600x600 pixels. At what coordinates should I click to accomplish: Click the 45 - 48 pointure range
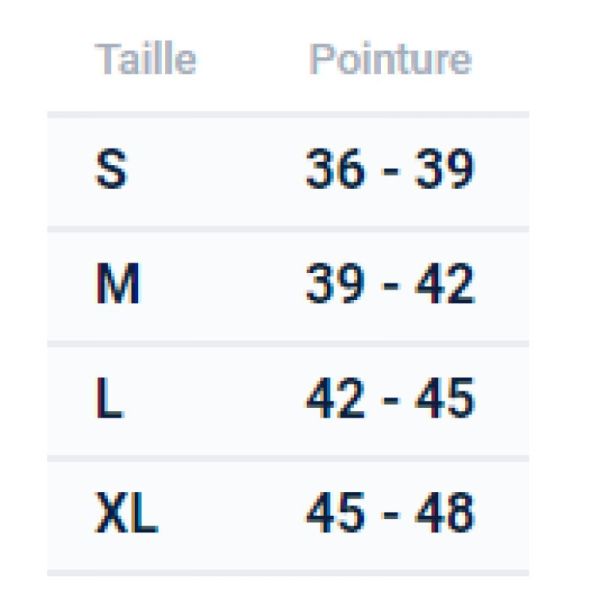(390, 513)
